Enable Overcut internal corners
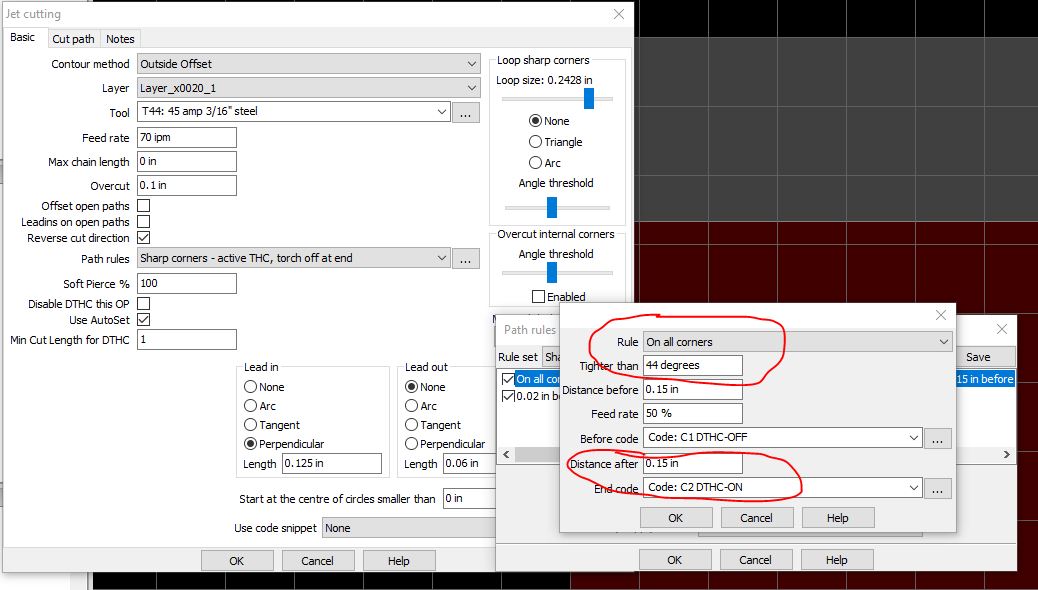Viewport: 1038px width, 590px height. (x=537, y=296)
